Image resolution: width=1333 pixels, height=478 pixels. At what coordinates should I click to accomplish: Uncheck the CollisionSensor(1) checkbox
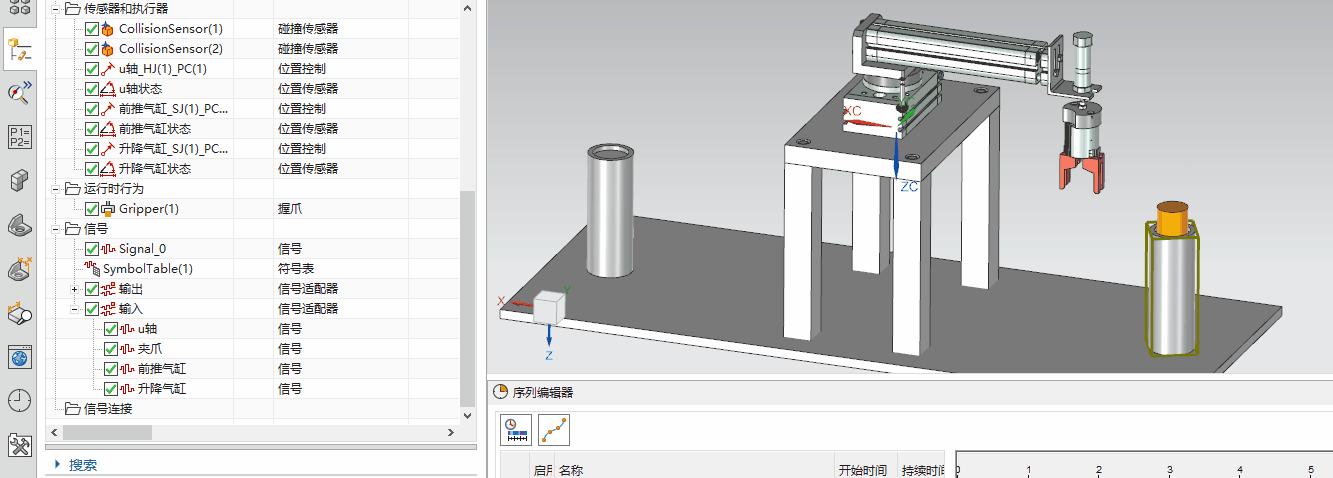(92, 29)
